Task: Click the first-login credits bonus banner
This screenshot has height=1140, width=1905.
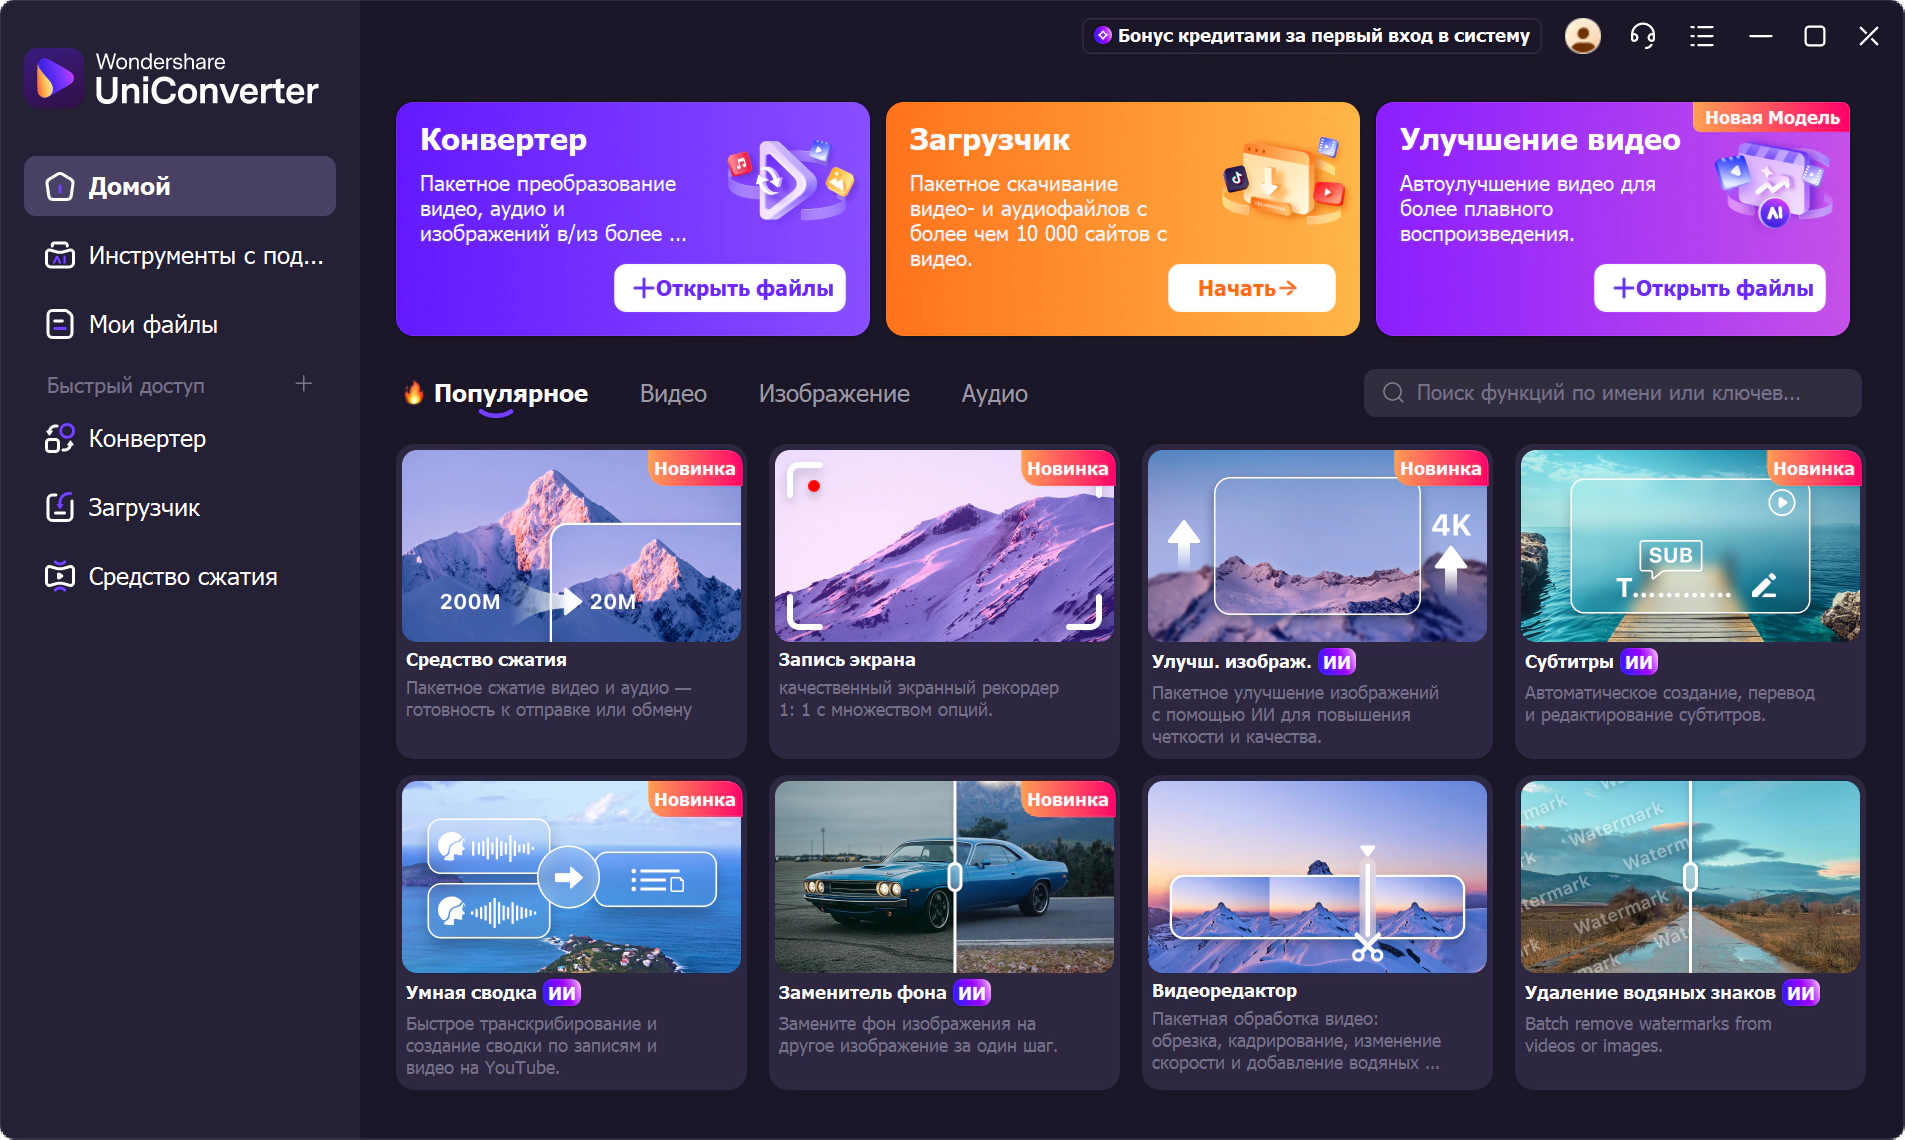Action: click(1312, 36)
